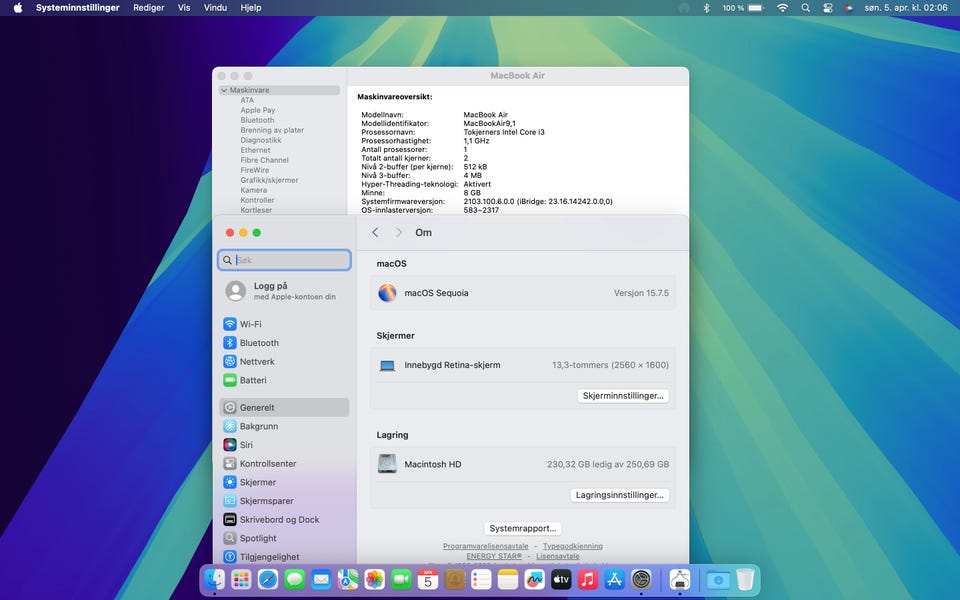Screen dimensions: 960x600
Task: Open Launchpad from the Dock
Action: [x=241, y=579]
